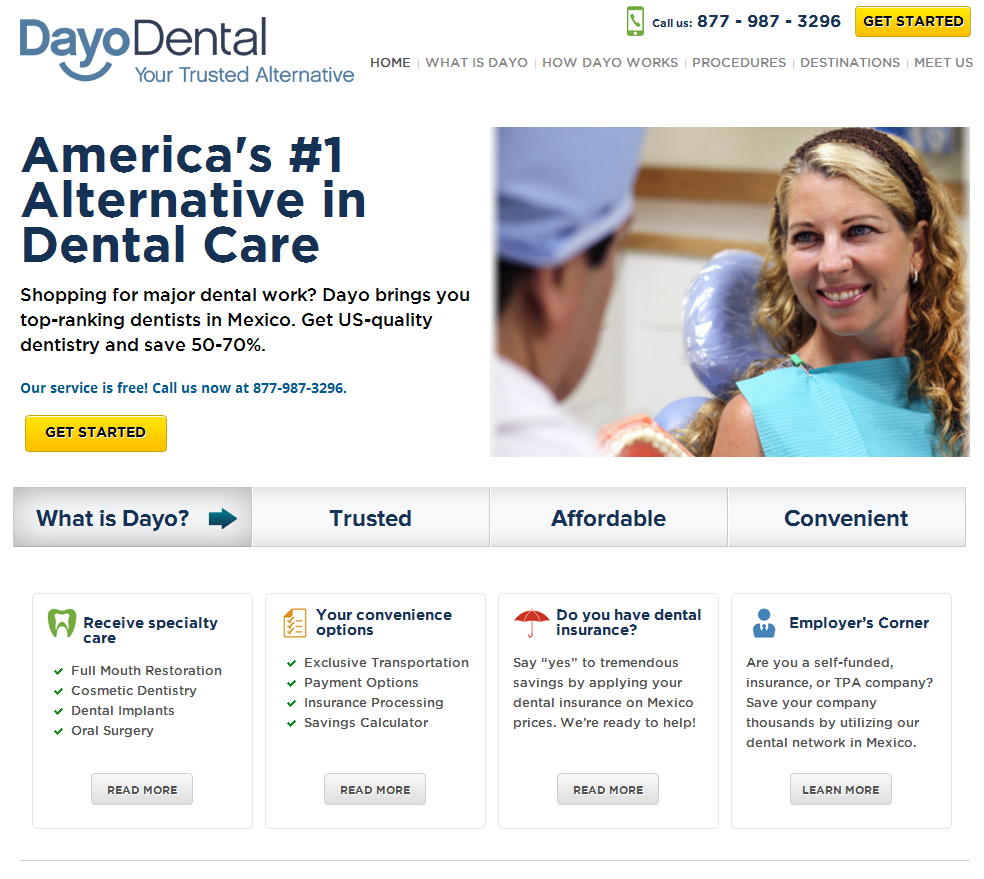Open the Procedures menu item
Viewport: 984px width, 879px height.
tap(739, 63)
